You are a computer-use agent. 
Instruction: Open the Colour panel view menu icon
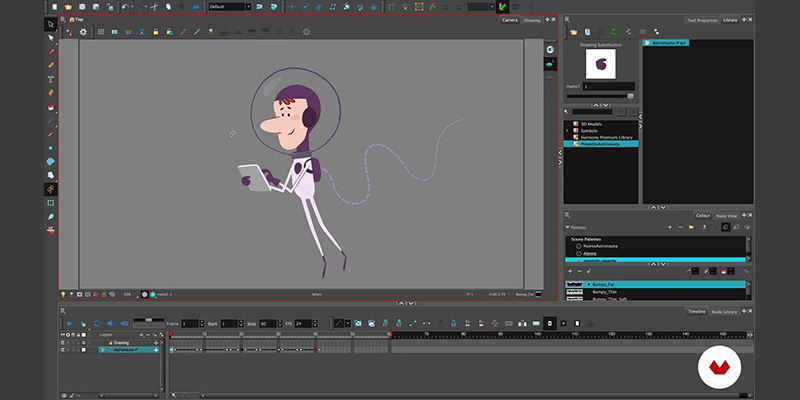(567, 215)
